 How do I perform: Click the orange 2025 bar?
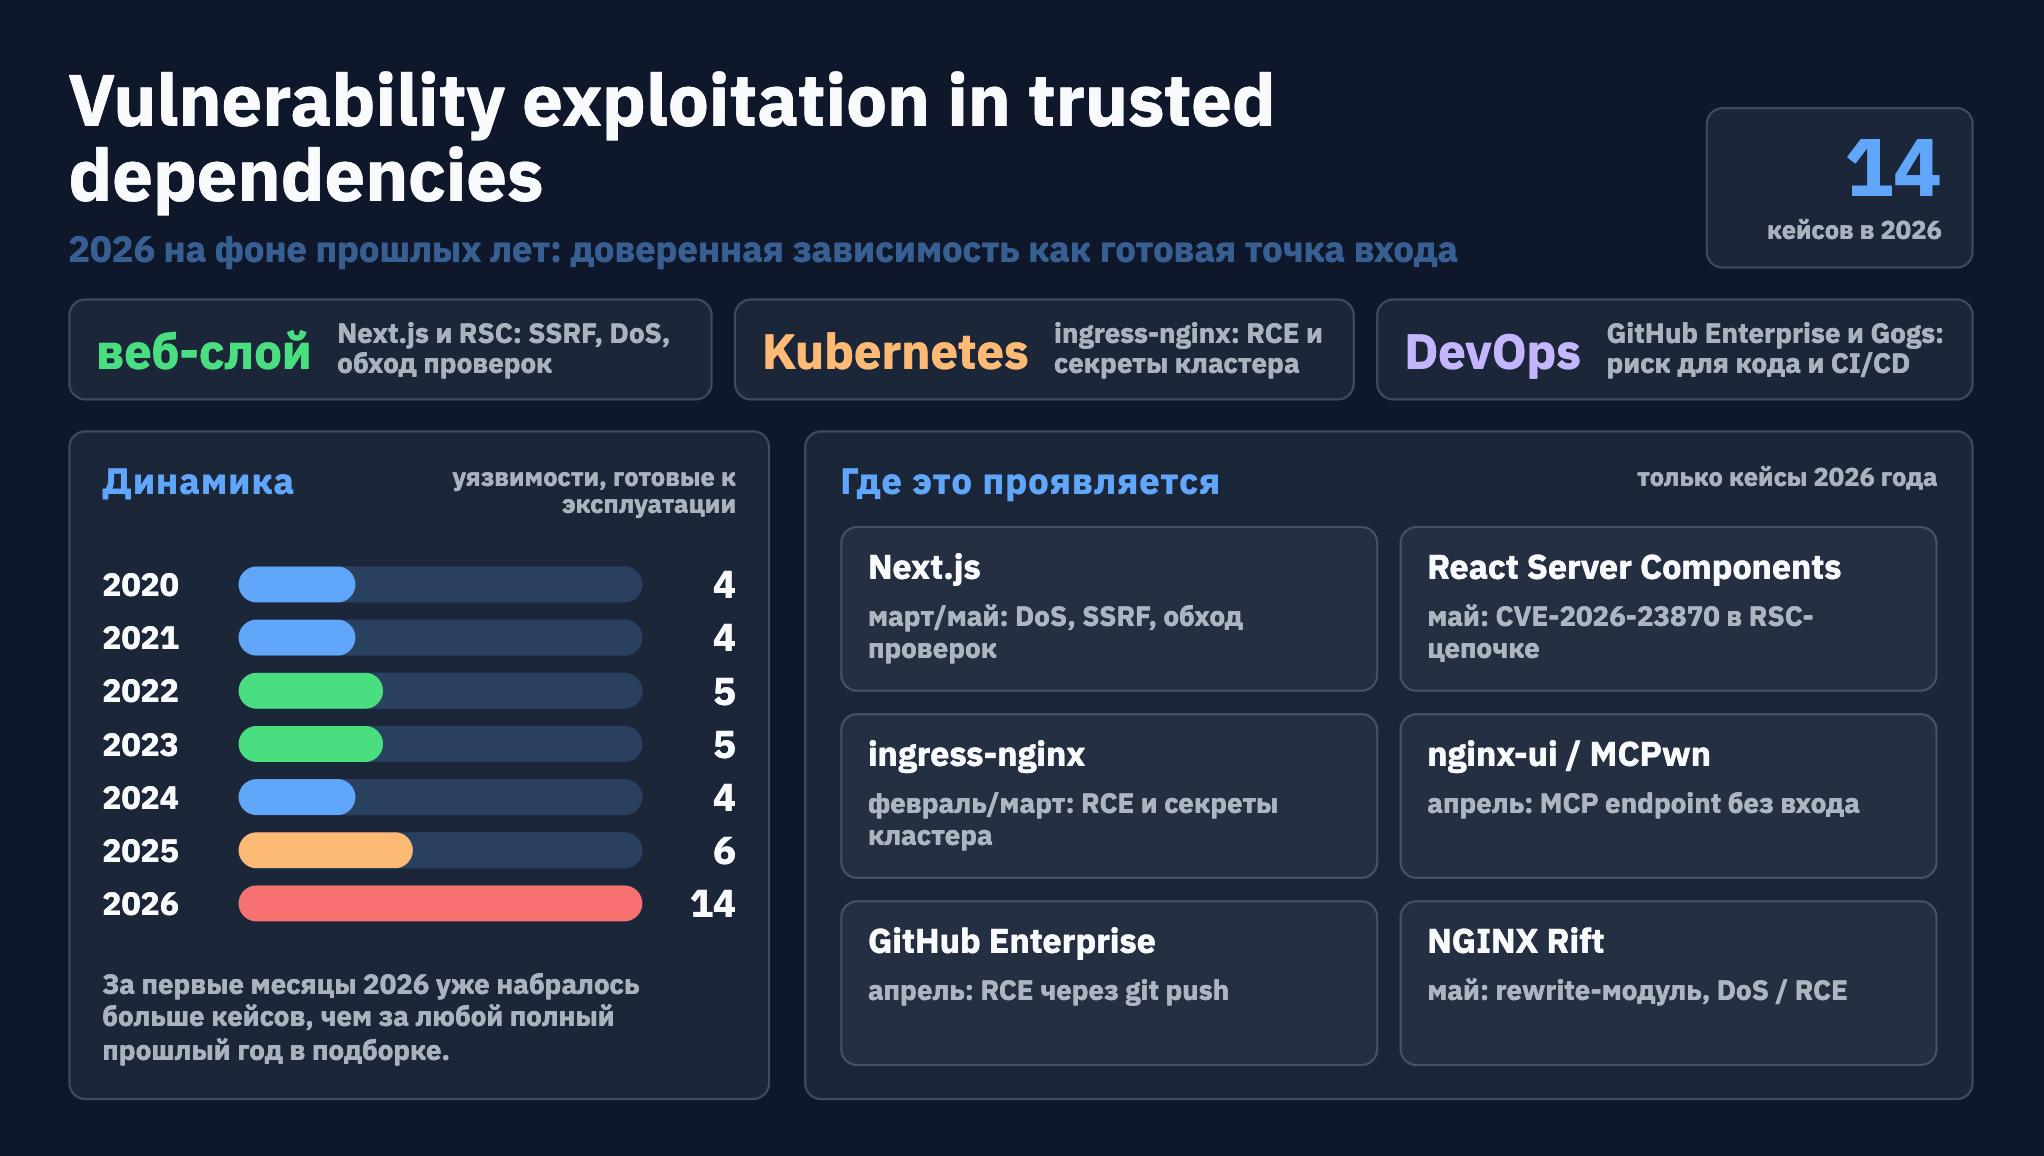click(325, 850)
